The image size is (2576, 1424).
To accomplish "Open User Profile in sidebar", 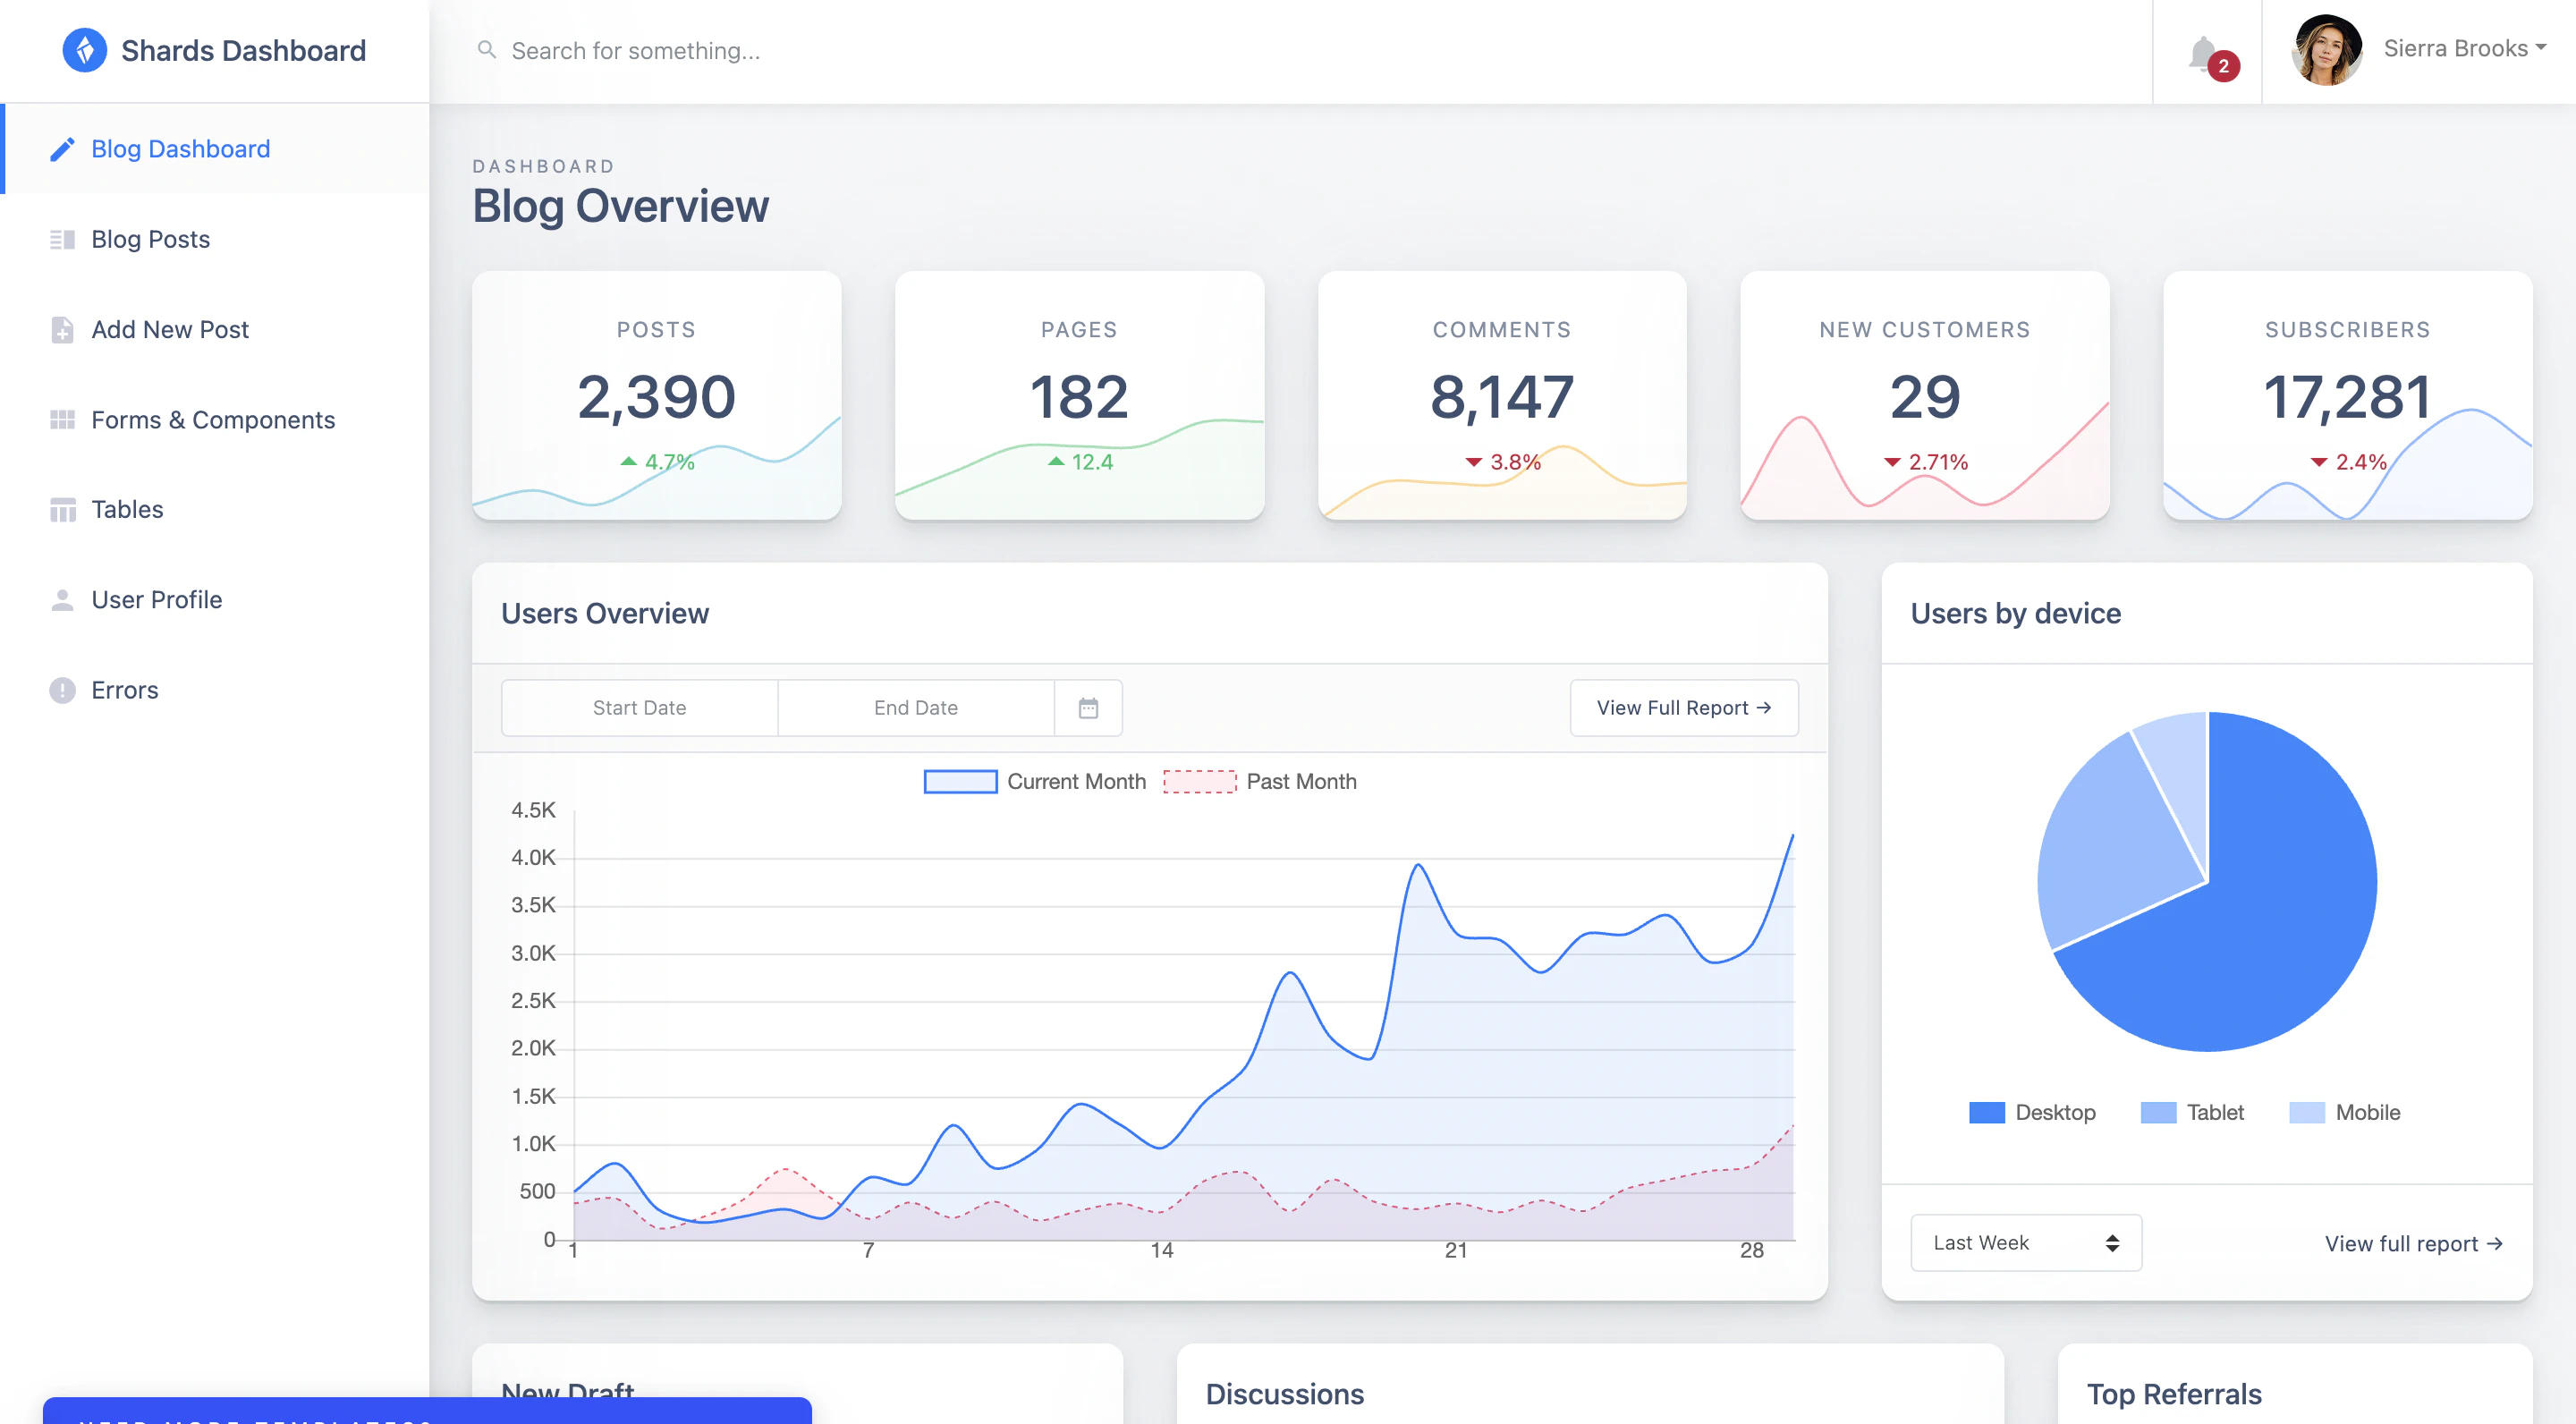I will coord(215,599).
